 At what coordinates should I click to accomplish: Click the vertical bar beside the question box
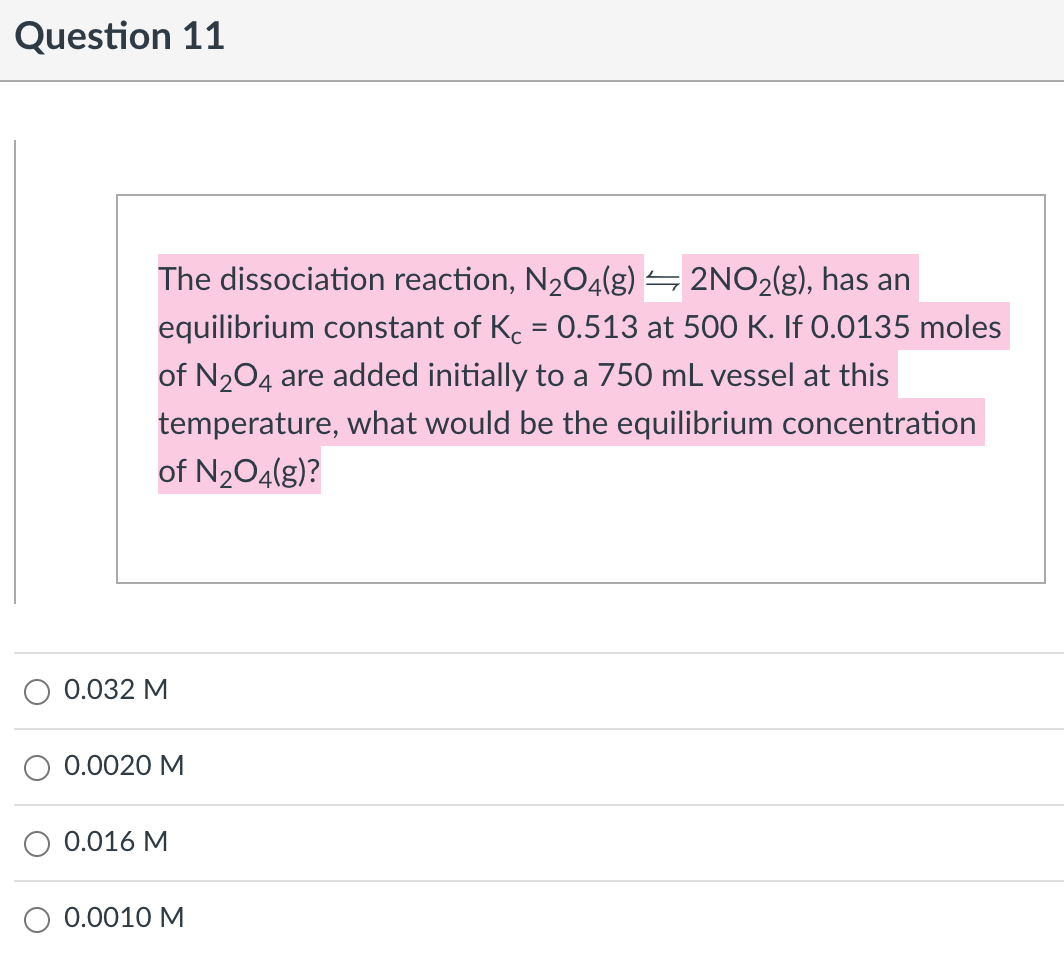(x=16, y=370)
